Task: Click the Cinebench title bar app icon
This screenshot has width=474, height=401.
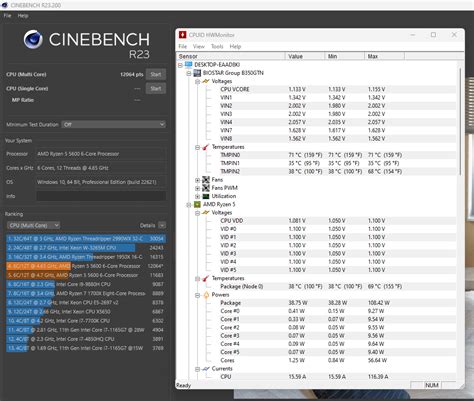Action: [x=5, y=5]
